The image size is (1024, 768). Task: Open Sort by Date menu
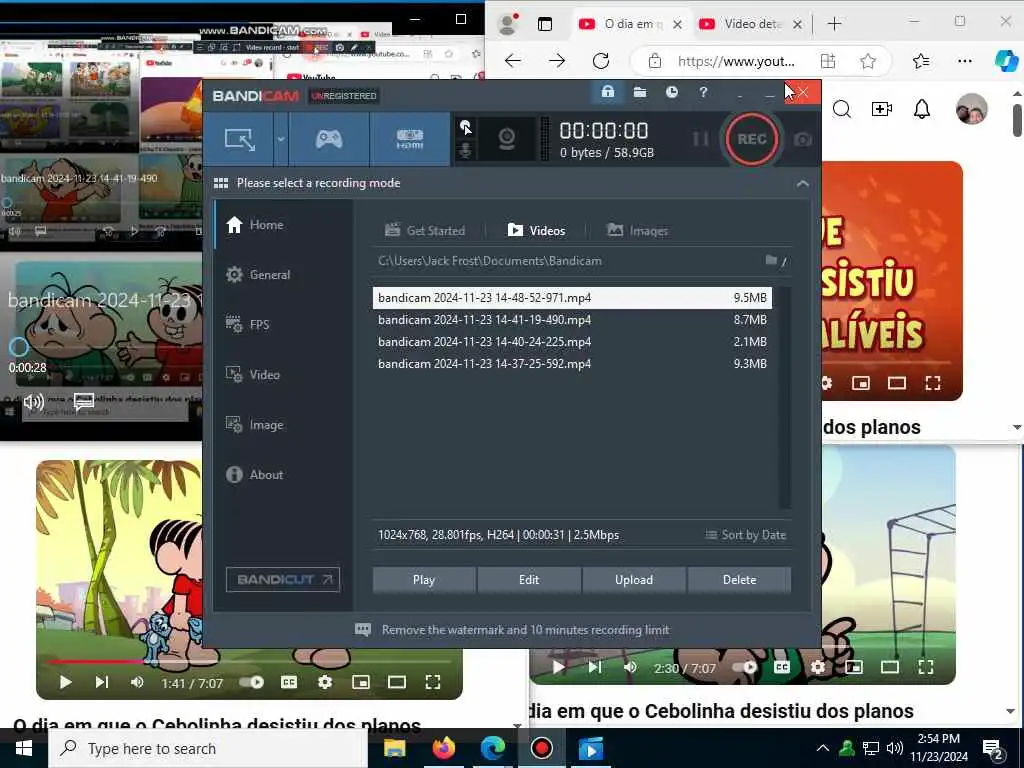746,535
